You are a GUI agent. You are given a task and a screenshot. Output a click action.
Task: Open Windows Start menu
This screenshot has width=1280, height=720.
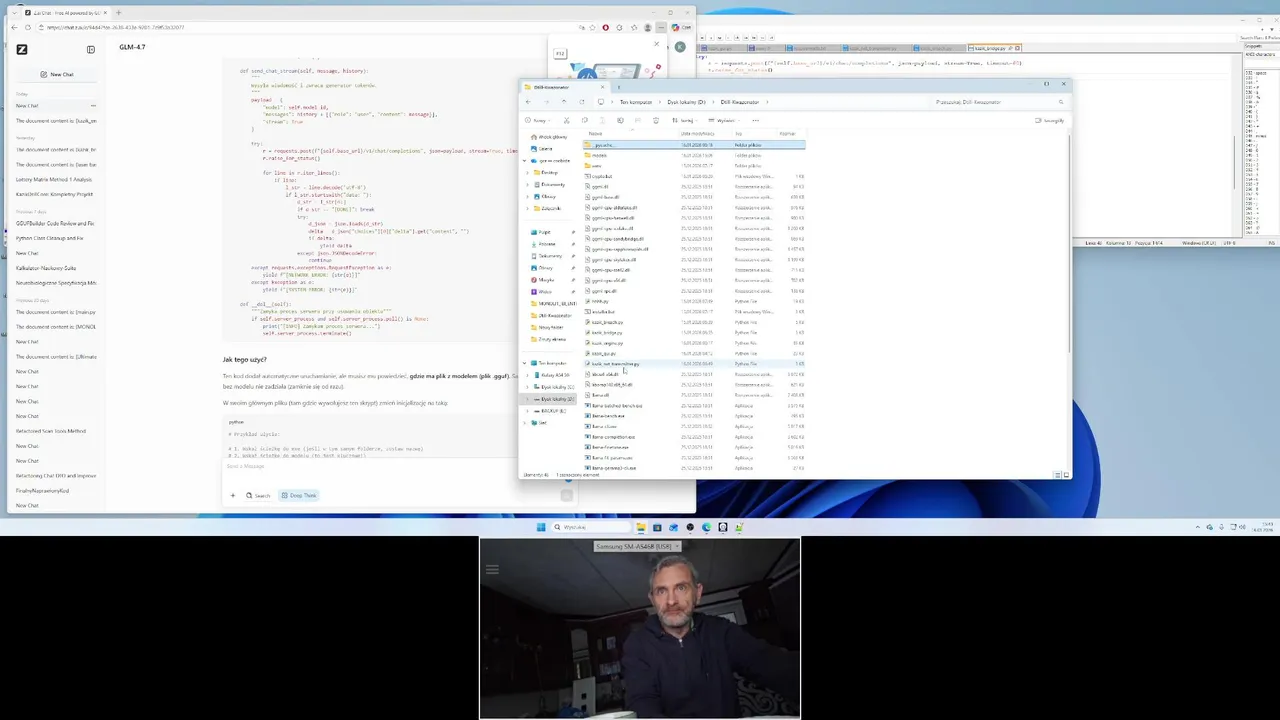click(x=541, y=527)
